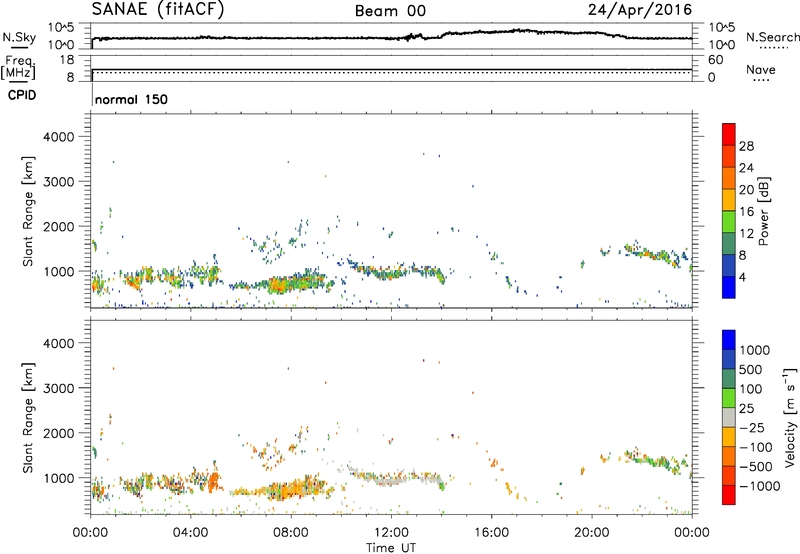Click the -25 tick on velocity scale
This screenshot has height=554, width=800.
(752, 428)
